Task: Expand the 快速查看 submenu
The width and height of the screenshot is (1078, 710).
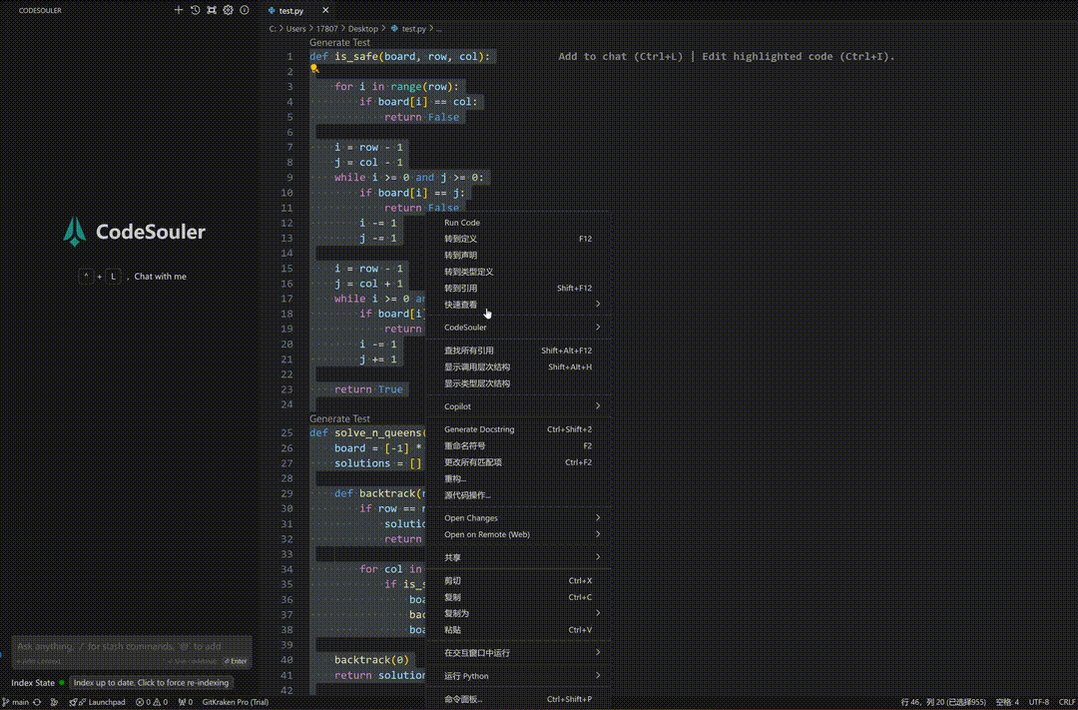Action: [519, 304]
